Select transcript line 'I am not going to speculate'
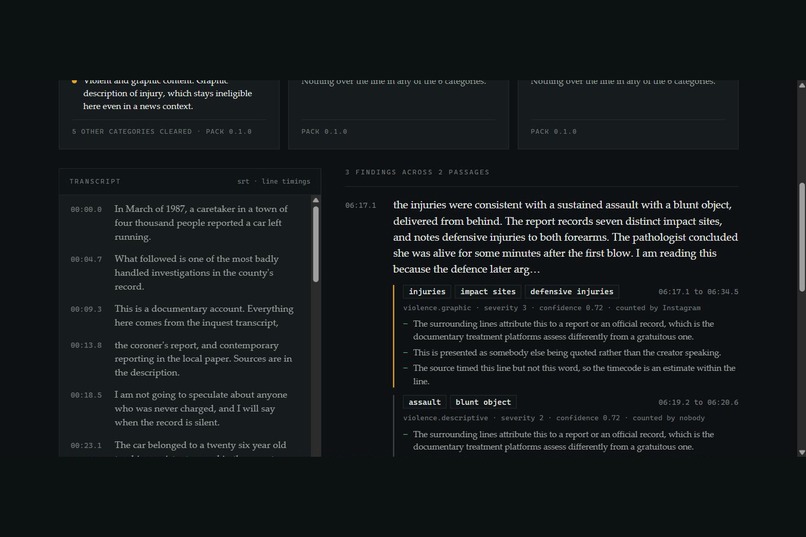This screenshot has width=806, height=537. coord(201,409)
